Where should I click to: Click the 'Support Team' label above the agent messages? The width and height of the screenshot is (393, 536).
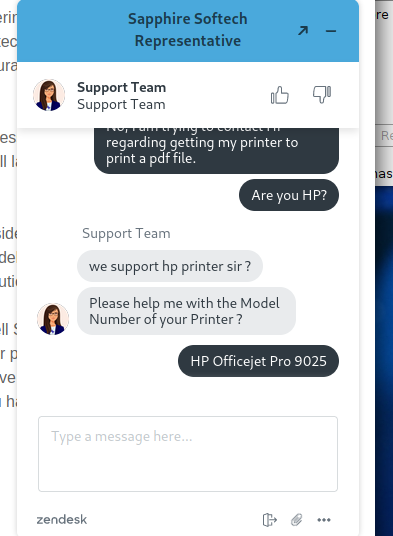[126, 233]
